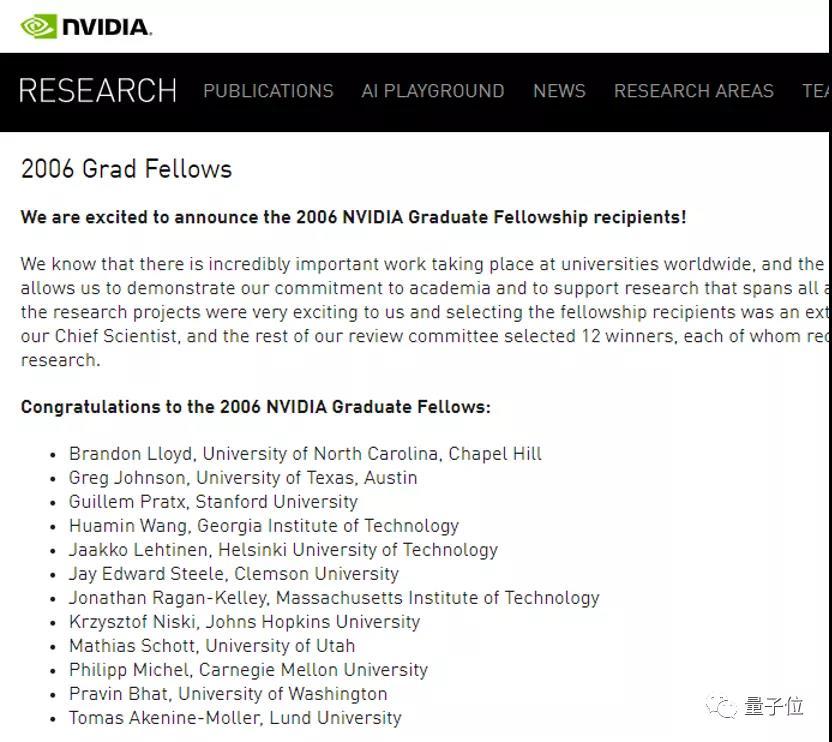Click Tomas Akenine-Moller, Lund University entry
832x742 pixels.
click(x=235, y=718)
